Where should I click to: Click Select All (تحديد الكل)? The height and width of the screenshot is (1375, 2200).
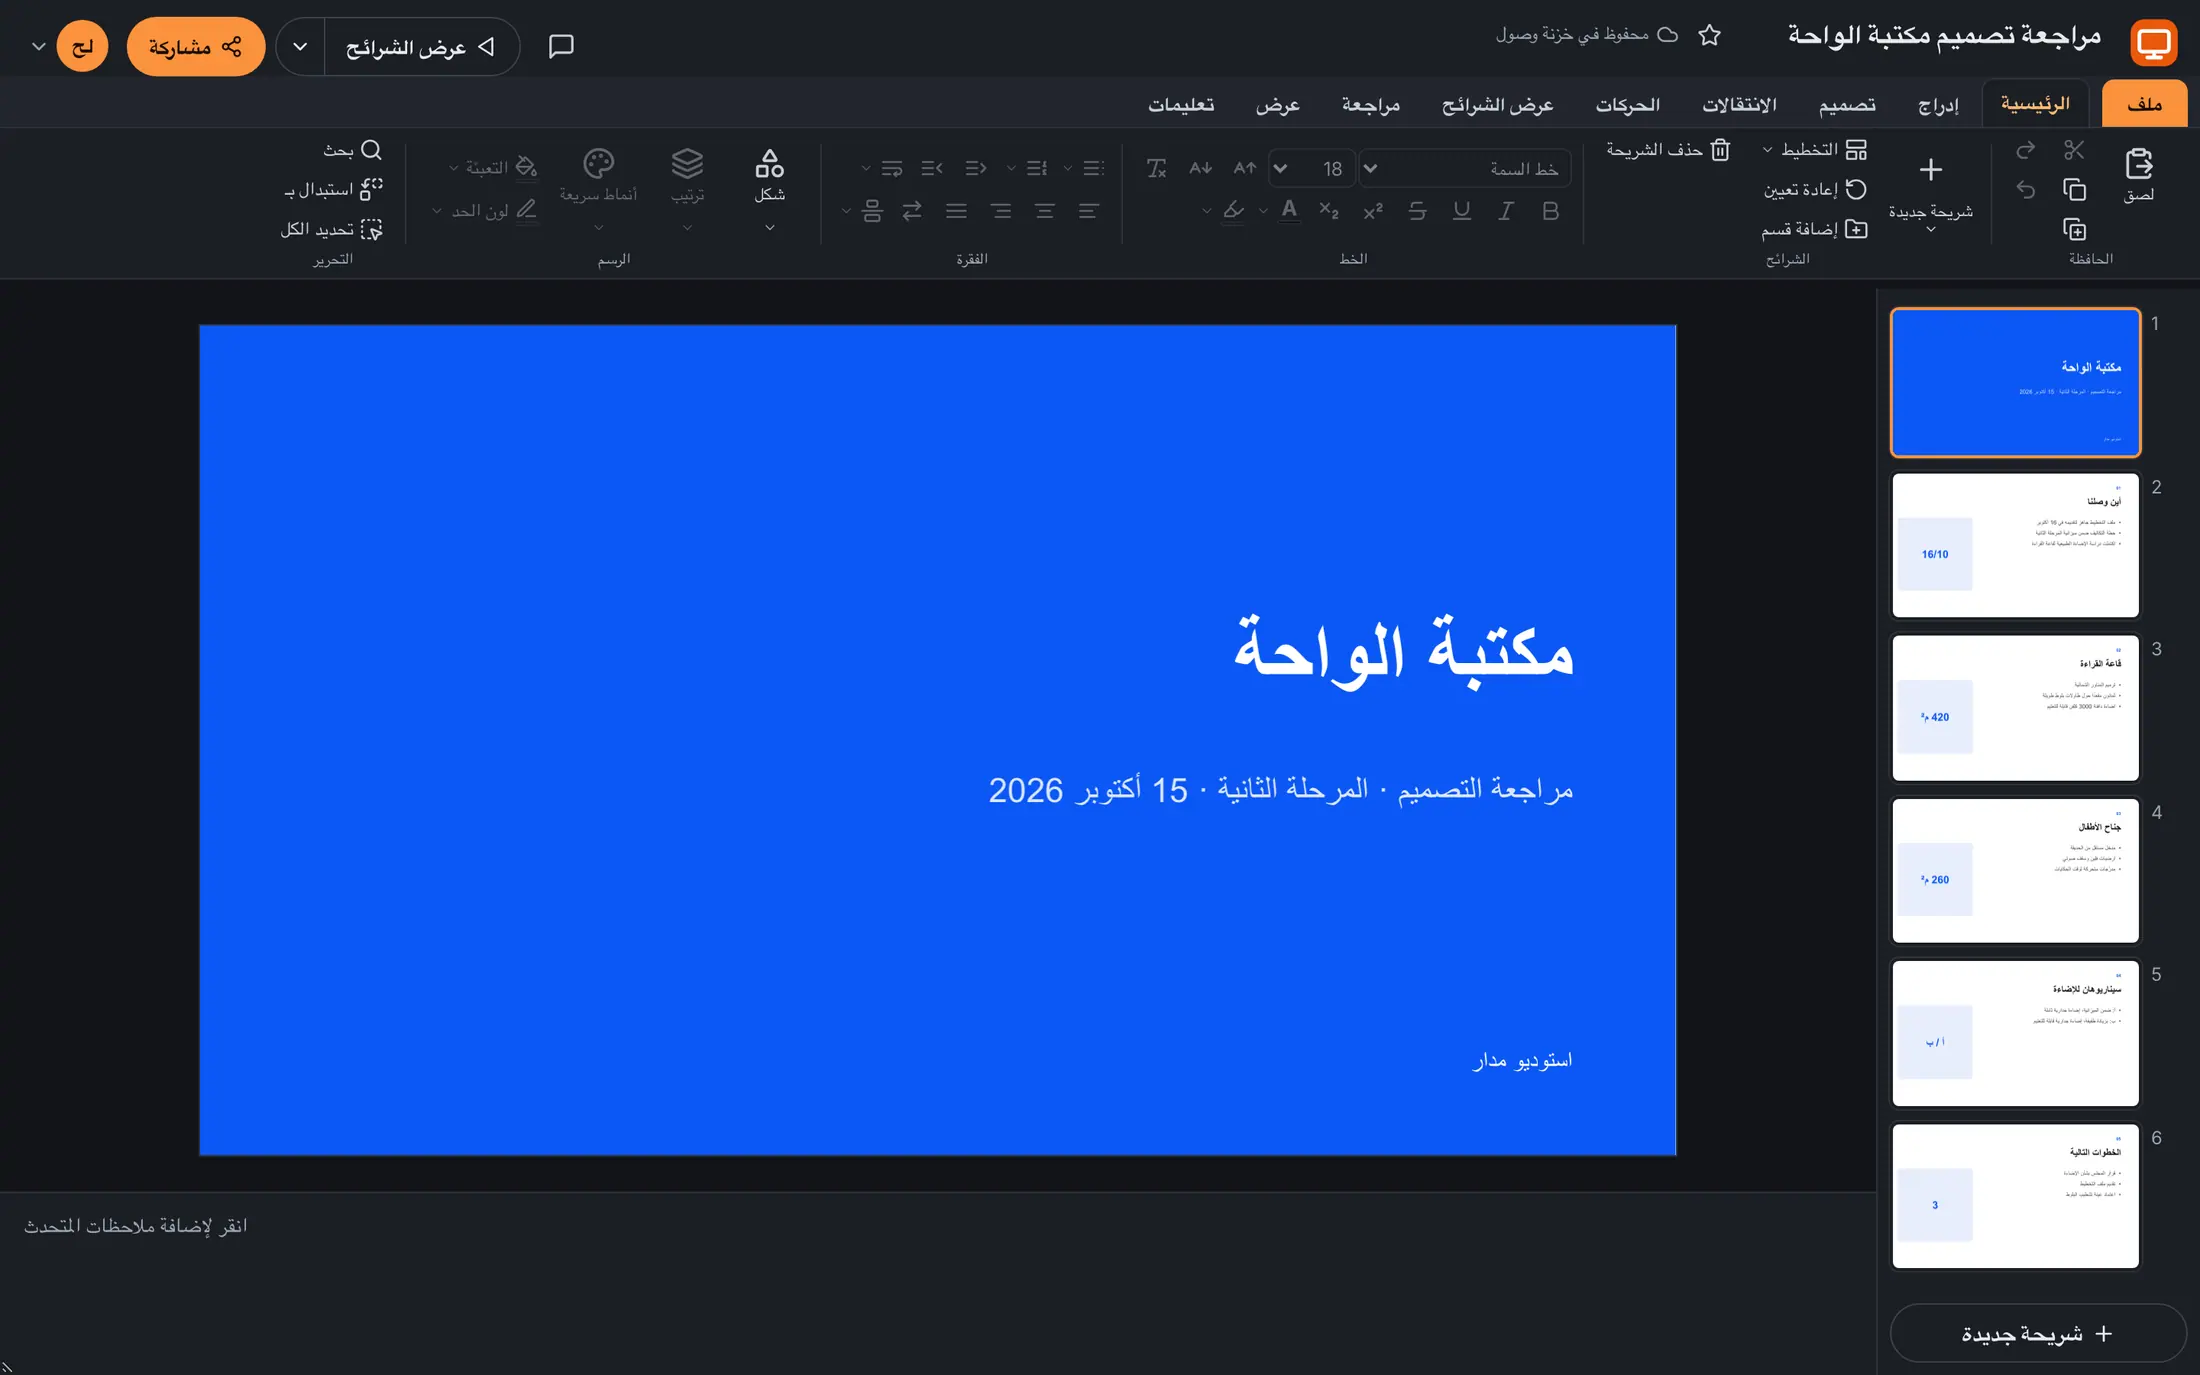click(331, 229)
